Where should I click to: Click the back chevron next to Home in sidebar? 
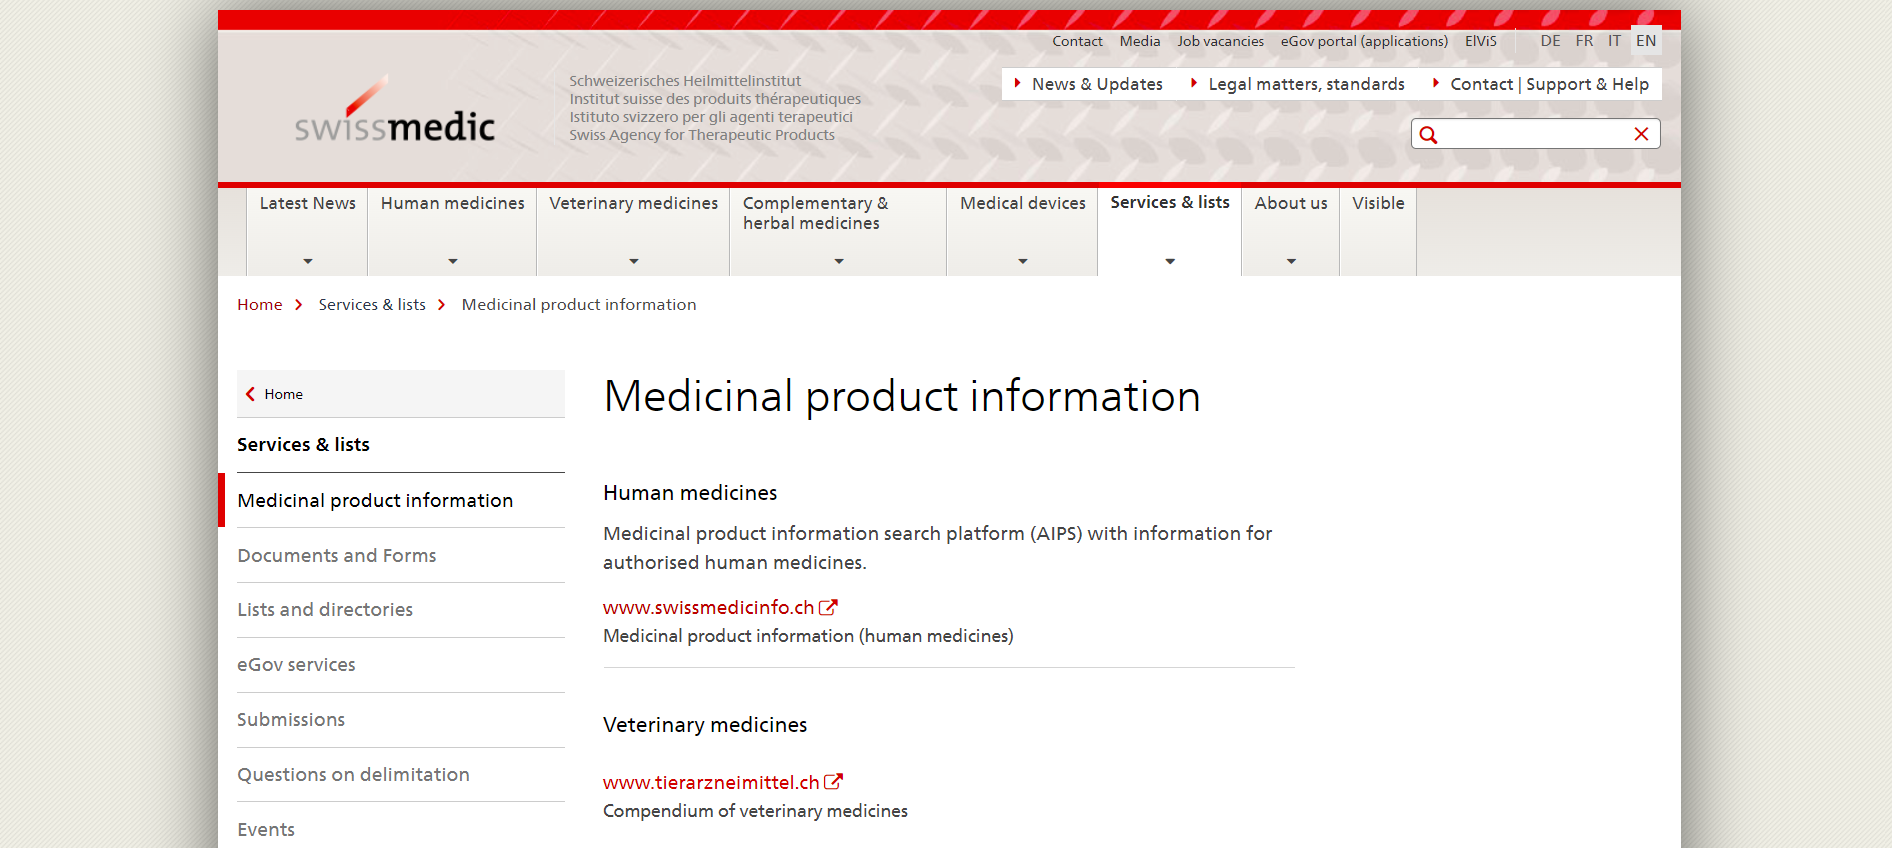point(250,394)
